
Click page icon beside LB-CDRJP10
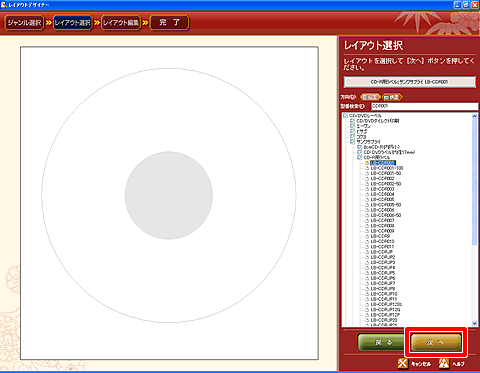coord(367,294)
